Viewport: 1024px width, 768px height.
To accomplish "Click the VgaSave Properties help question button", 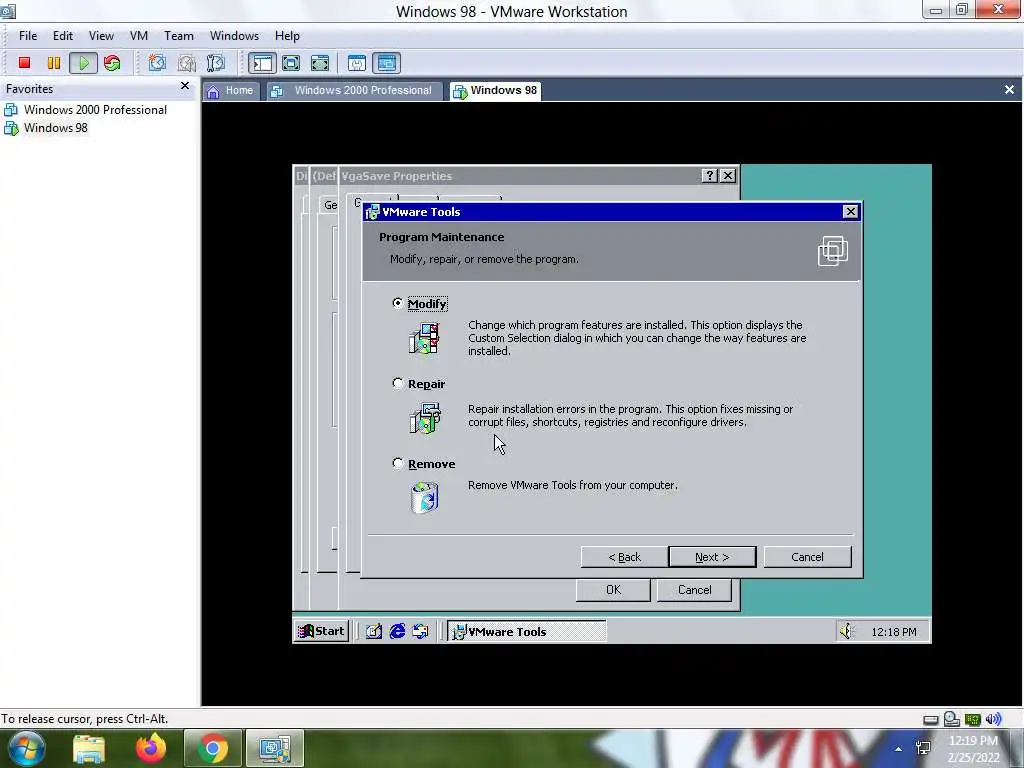I will pyautogui.click(x=709, y=175).
